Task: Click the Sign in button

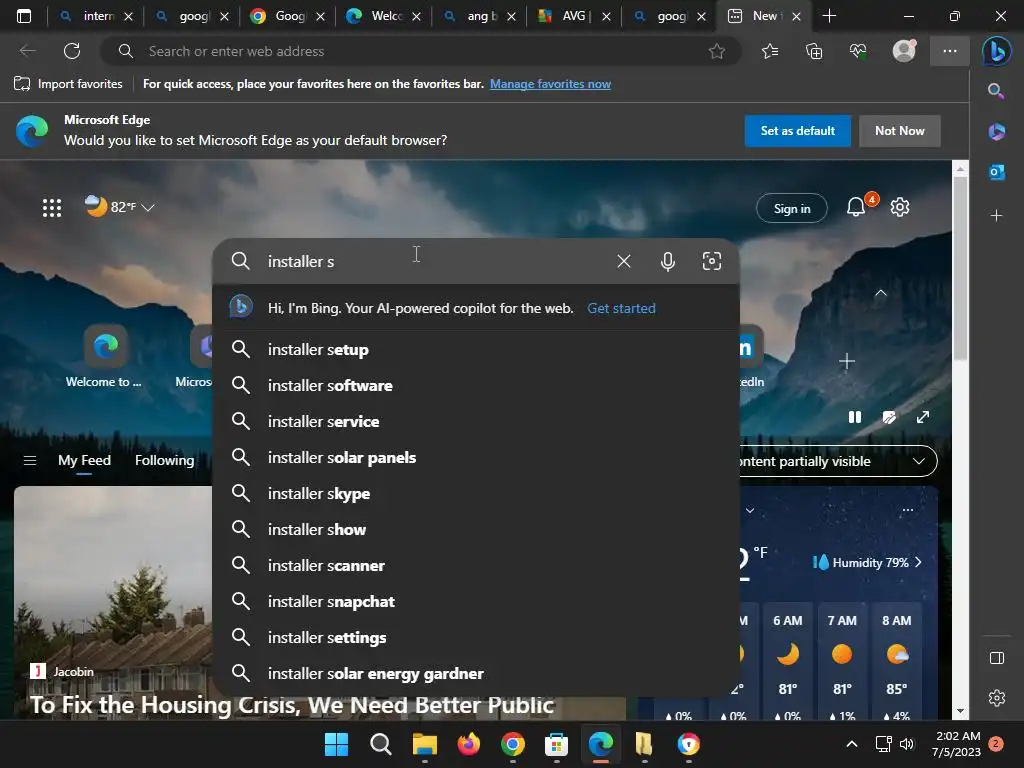Action: [792, 208]
